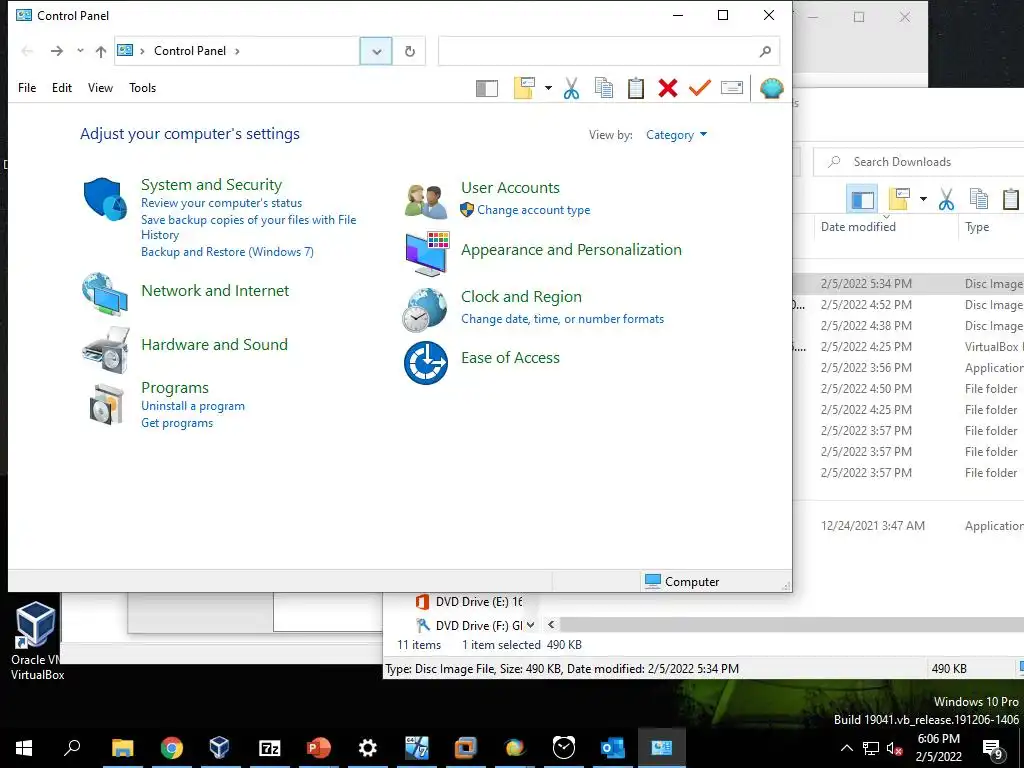Open the Network and Internet globe icon

pos(105,293)
